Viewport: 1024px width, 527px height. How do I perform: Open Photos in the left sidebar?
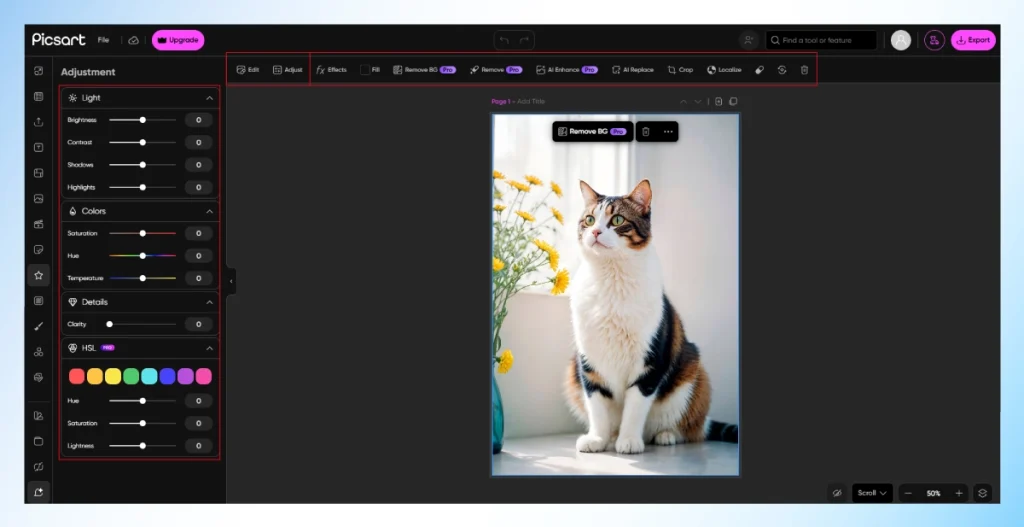39,199
